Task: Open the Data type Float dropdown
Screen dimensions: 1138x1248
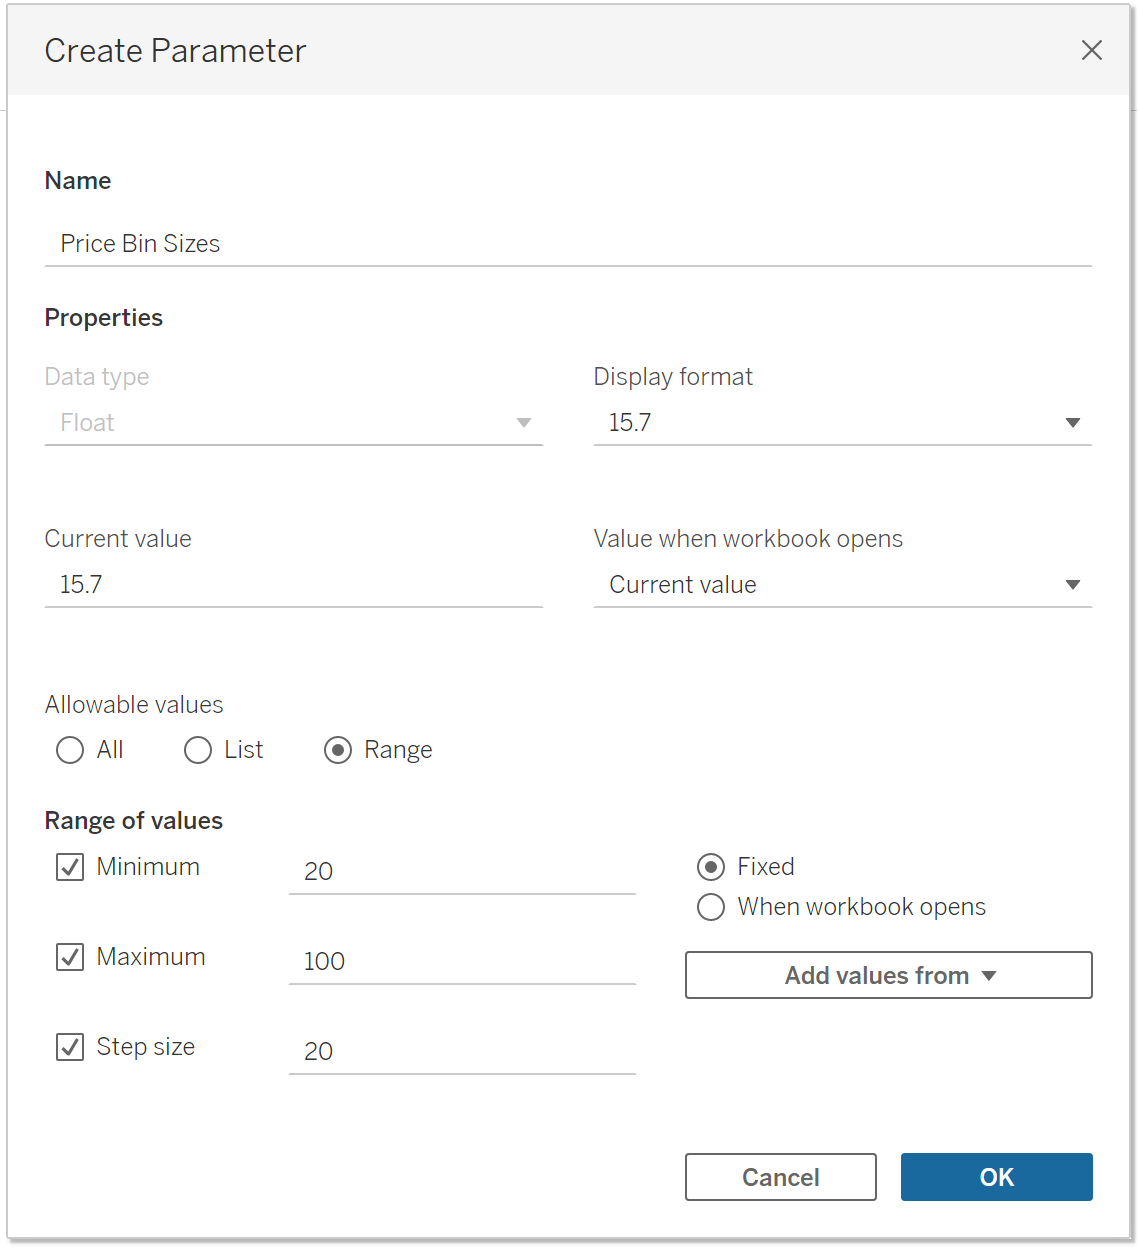Action: (293, 423)
